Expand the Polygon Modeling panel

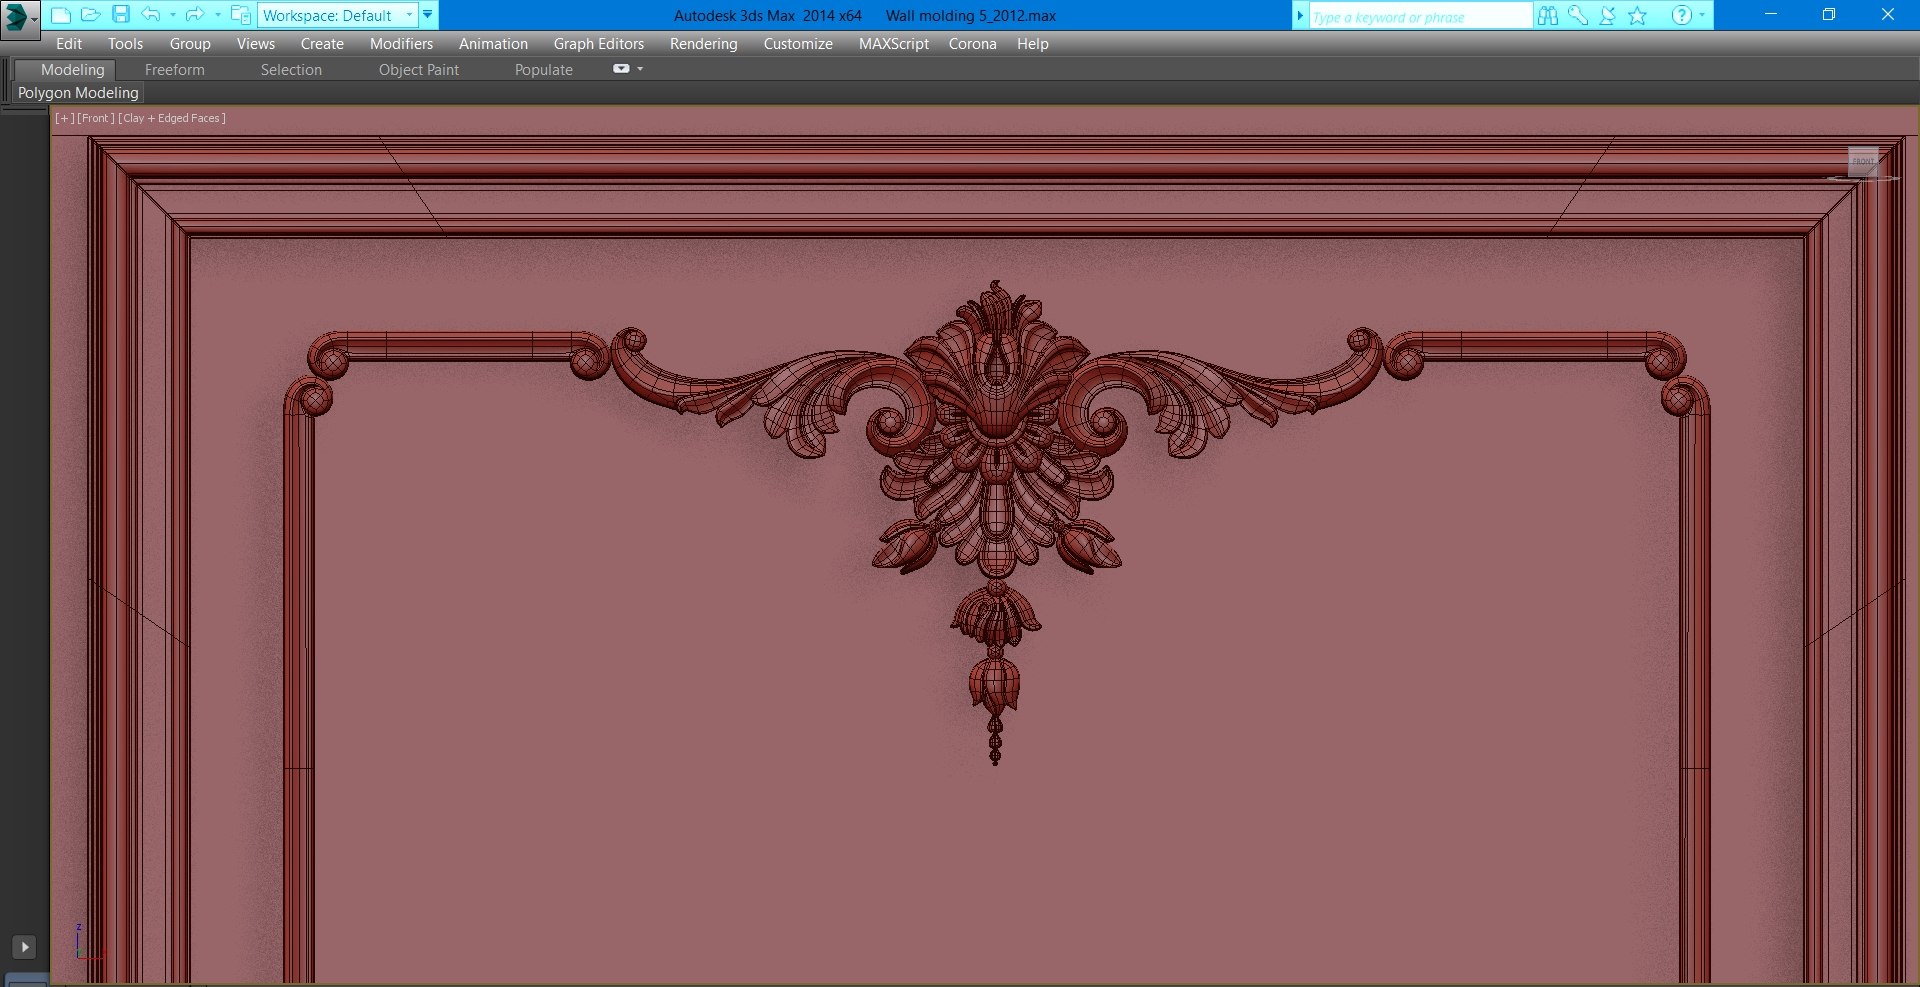[x=78, y=93]
